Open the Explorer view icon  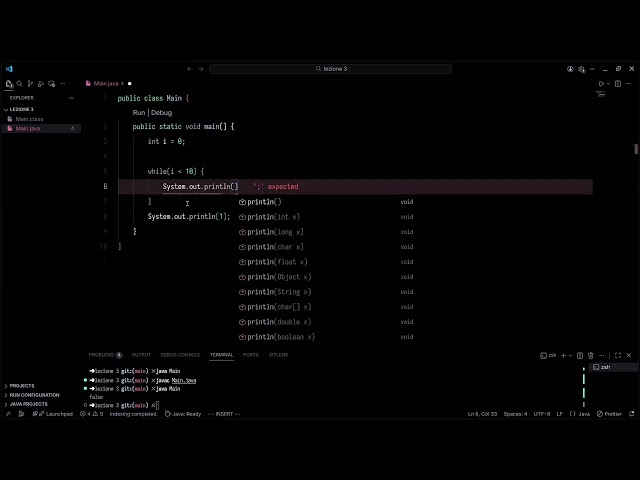point(9,84)
